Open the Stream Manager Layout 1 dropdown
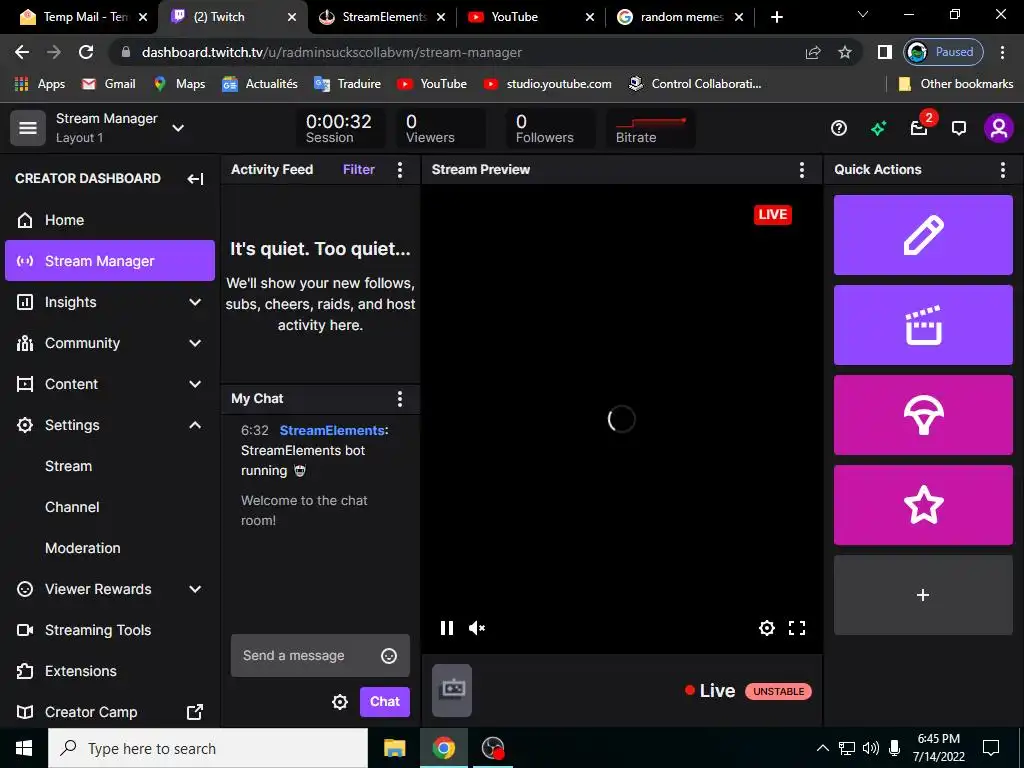 (x=178, y=128)
